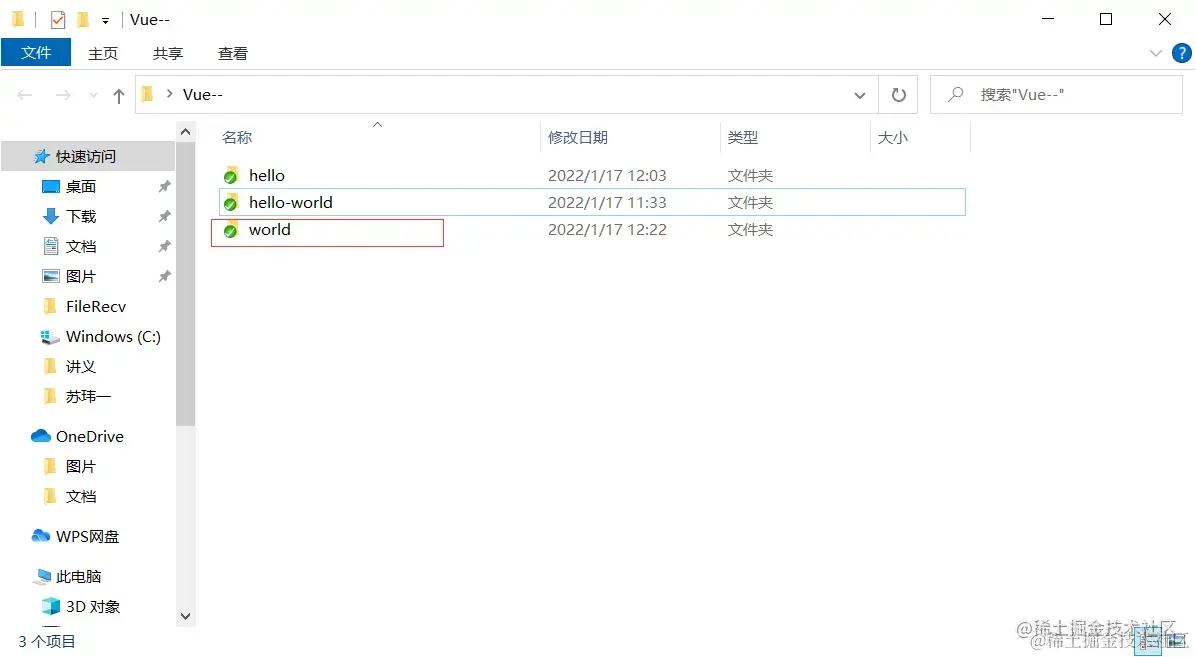Open Quick Access Toolbar customize dropdown
Screen dimensions: 1196x657
point(105,20)
